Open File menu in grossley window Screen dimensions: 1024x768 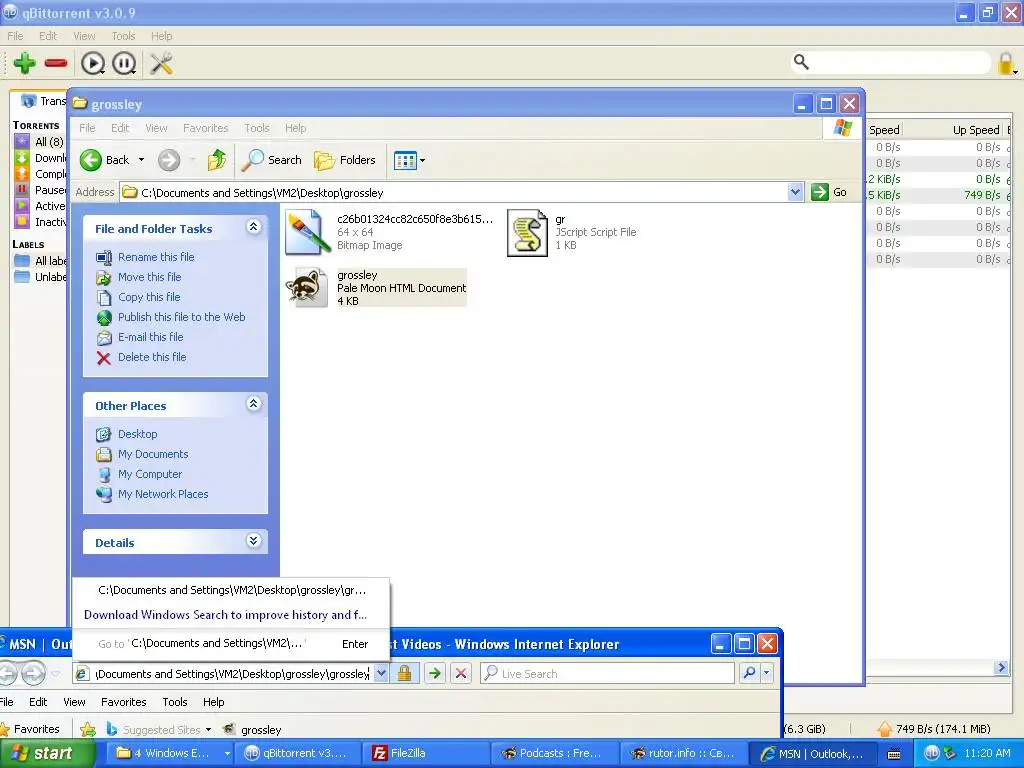pos(87,128)
